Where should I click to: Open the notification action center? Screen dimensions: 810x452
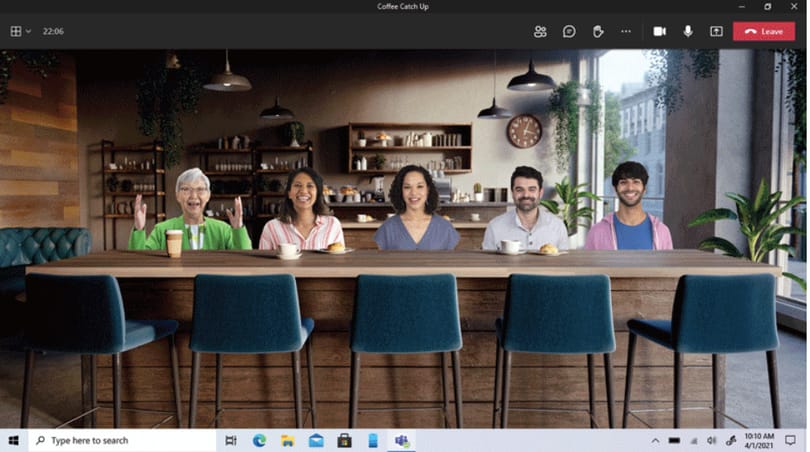tap(790, 441)
